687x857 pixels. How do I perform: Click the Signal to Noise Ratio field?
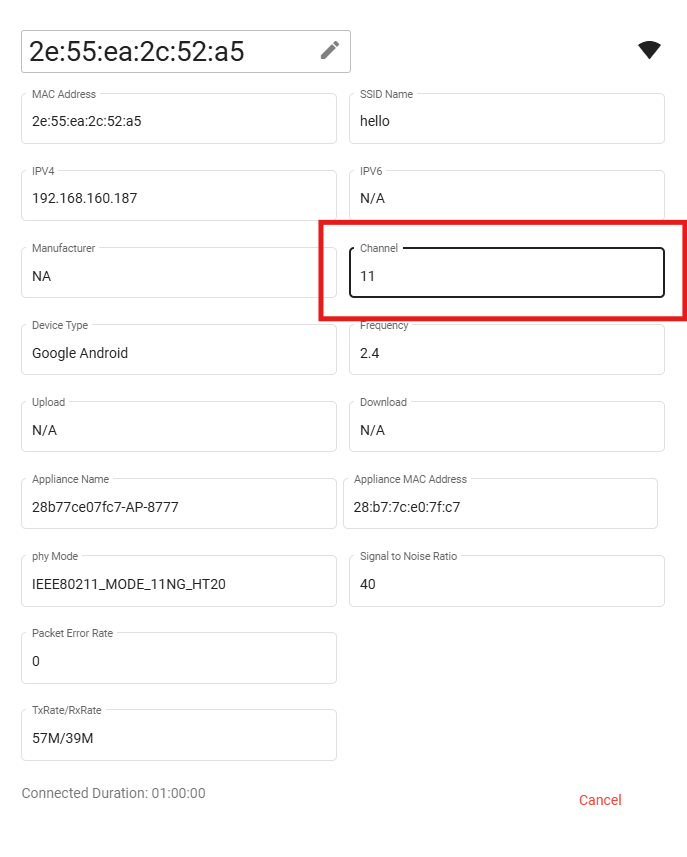[507, 581]
